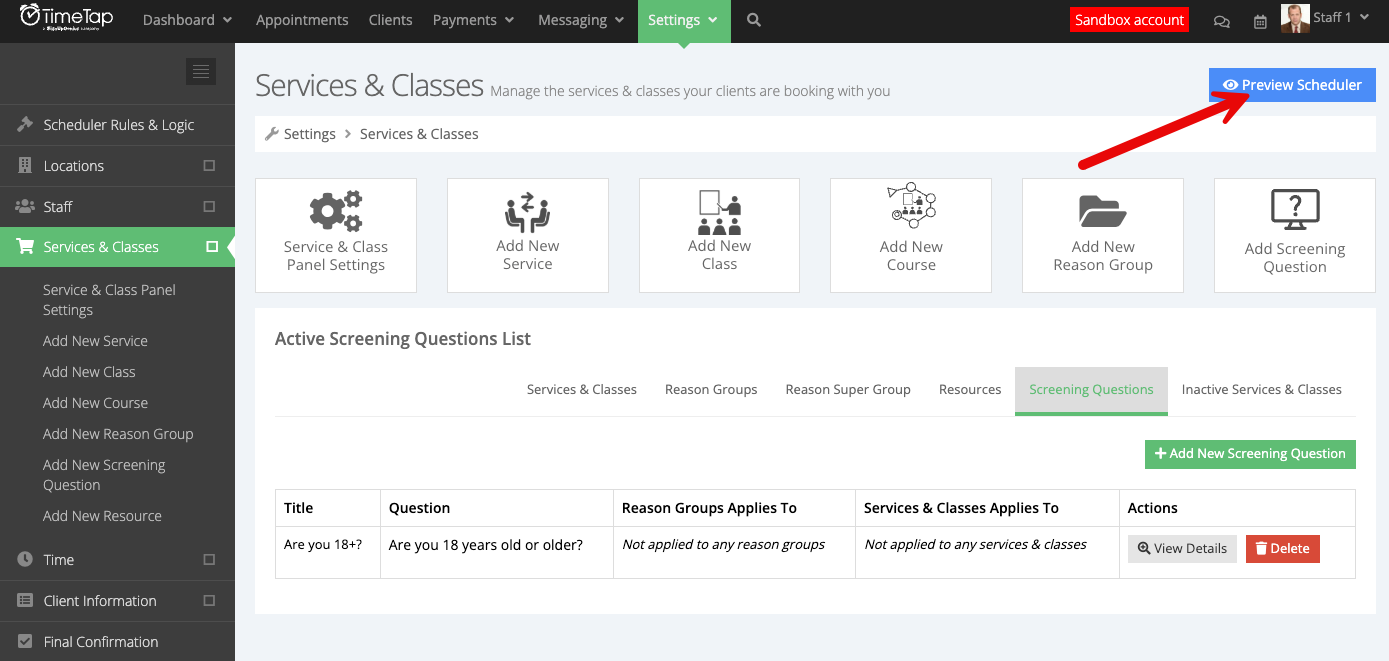1389x661 pixels.
Task: Collapse the sidebar with hamburger icon
Action: click(201, 71)
